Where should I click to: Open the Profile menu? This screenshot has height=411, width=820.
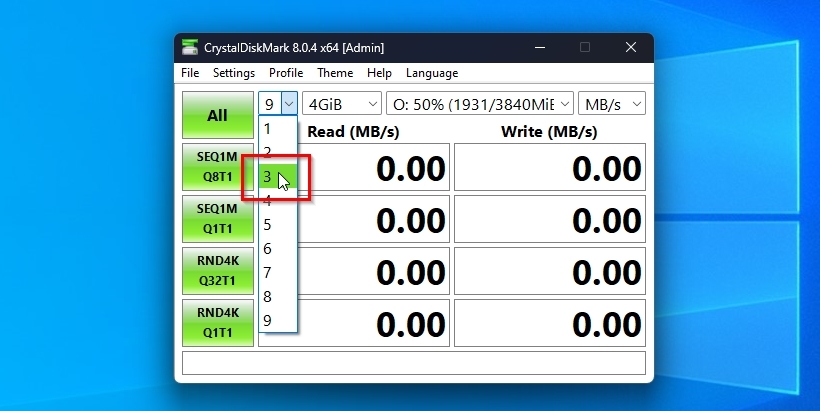pyautogui.click(x=286, y=73)
